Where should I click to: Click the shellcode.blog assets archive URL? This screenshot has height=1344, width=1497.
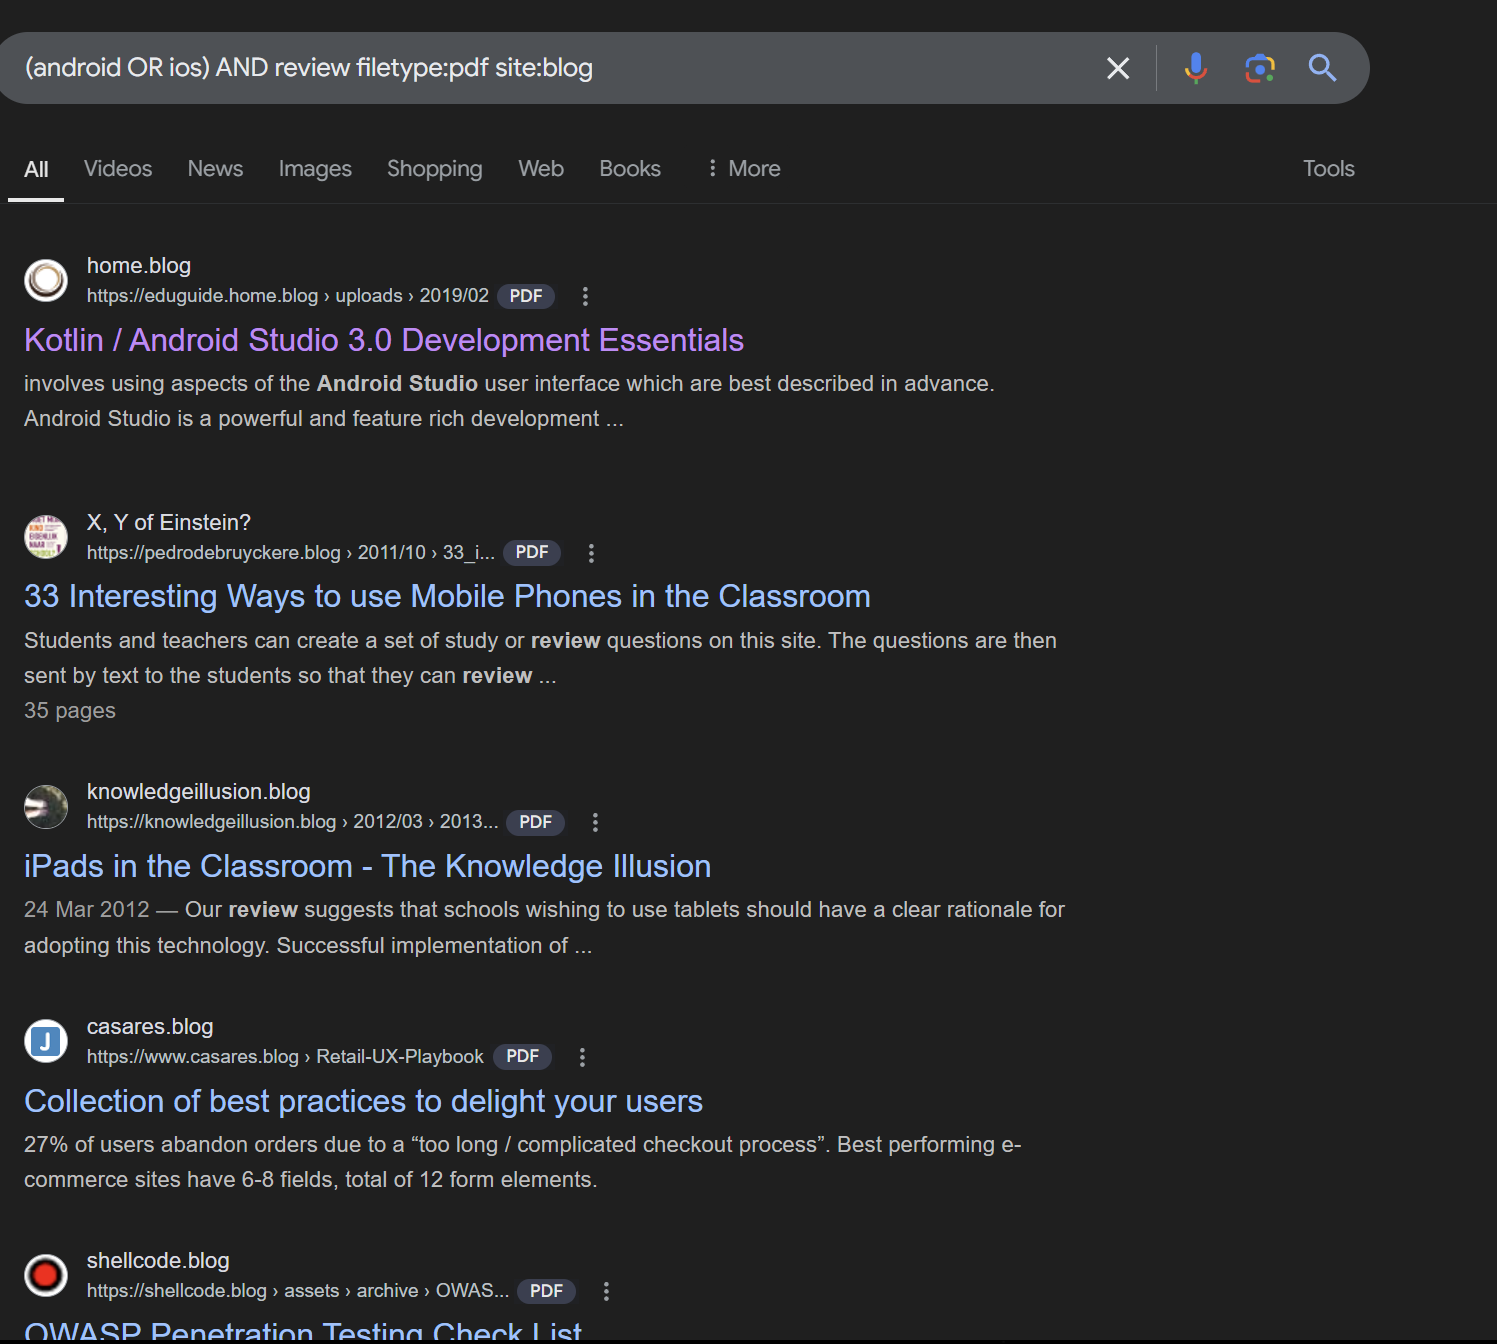pos(298,1291)
